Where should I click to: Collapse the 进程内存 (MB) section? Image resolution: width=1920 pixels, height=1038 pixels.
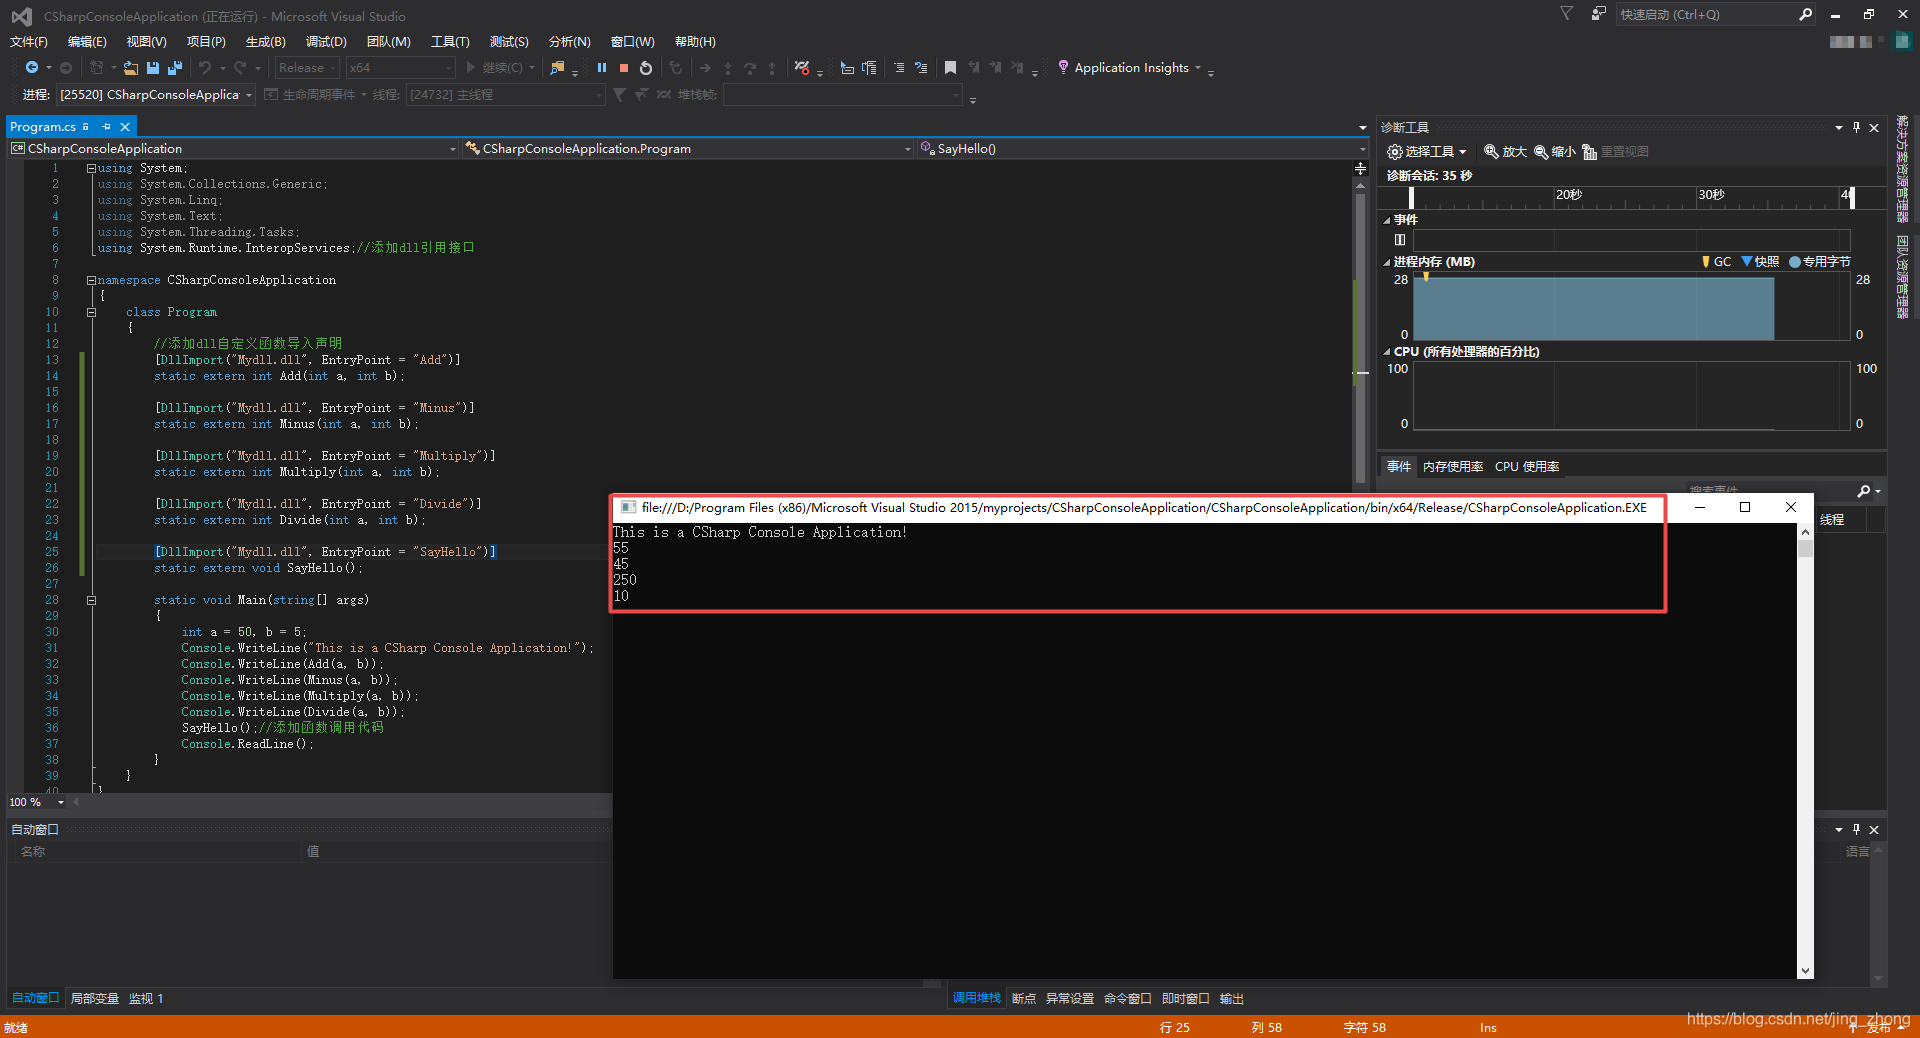click(1387, 262)
